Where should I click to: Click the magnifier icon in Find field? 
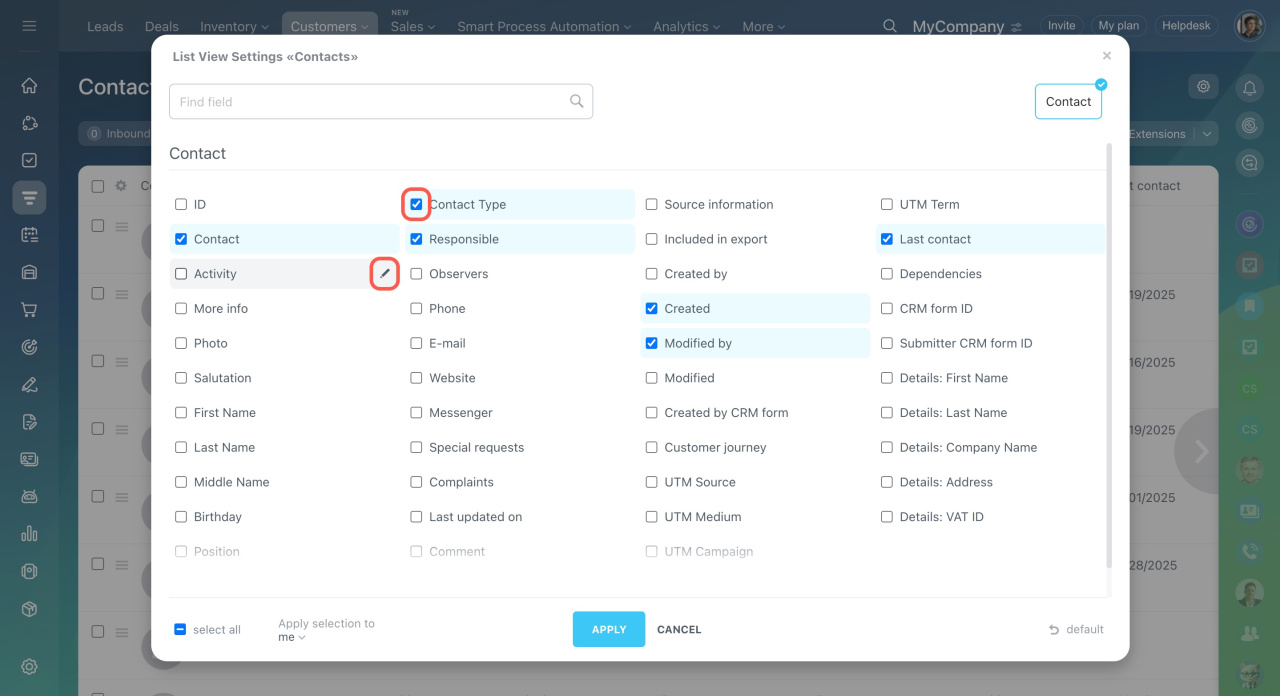(x=576, y=101)
